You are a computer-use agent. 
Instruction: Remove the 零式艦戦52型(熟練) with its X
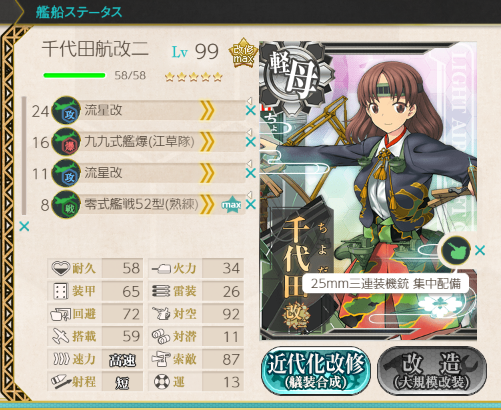pos(251,204)
